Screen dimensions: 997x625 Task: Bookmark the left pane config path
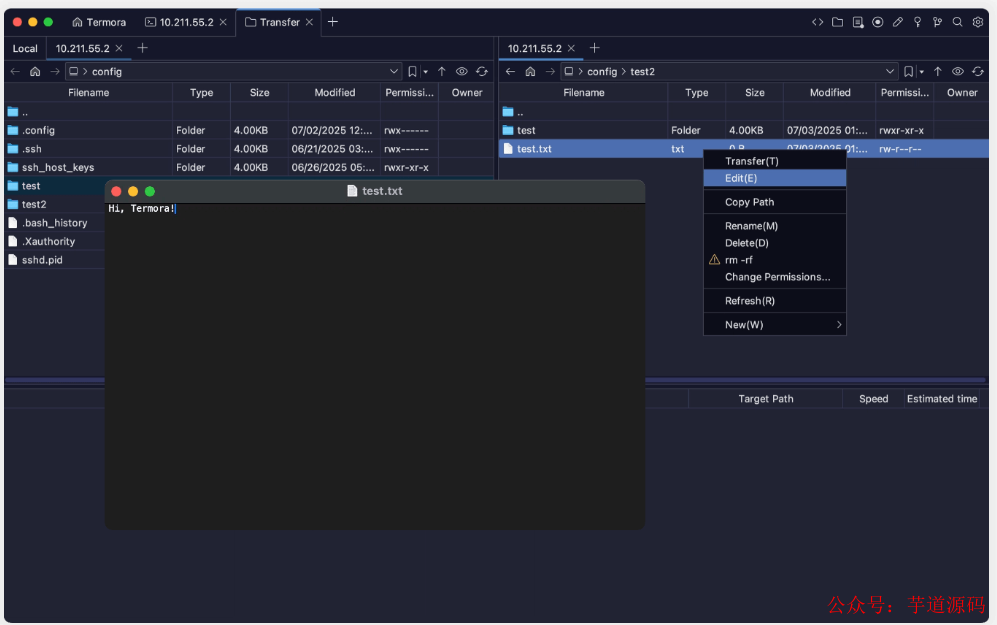click(x=412, y=72)
